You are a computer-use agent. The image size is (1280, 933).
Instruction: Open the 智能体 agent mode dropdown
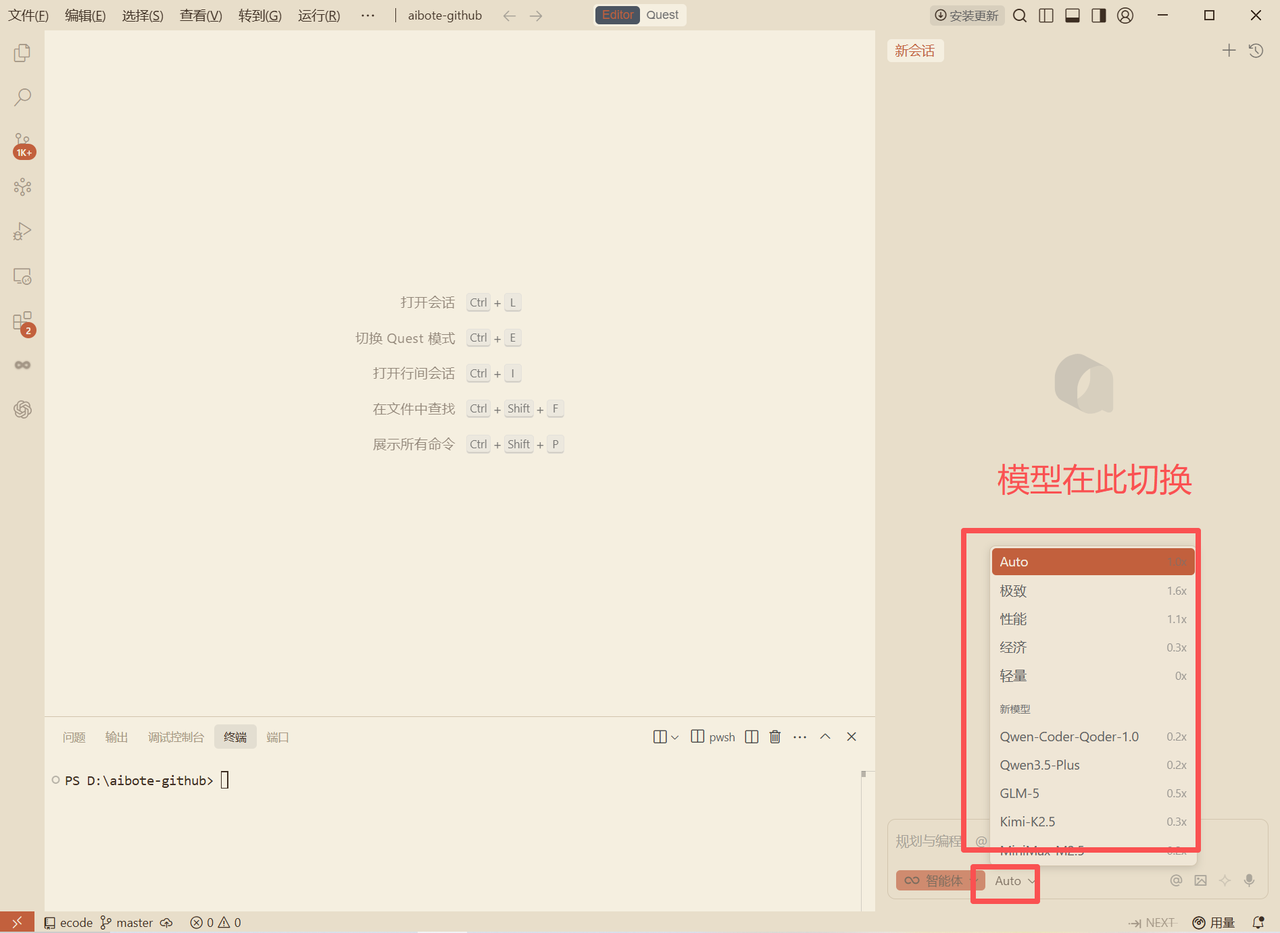click(x=940, y=881)
